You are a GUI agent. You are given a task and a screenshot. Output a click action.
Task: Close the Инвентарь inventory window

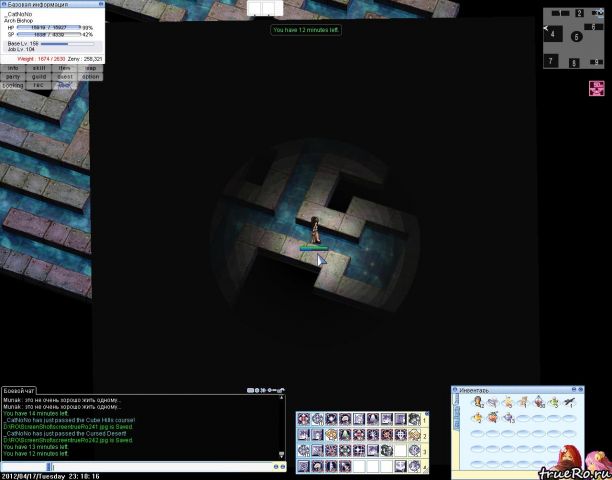[x=581, y=389]
